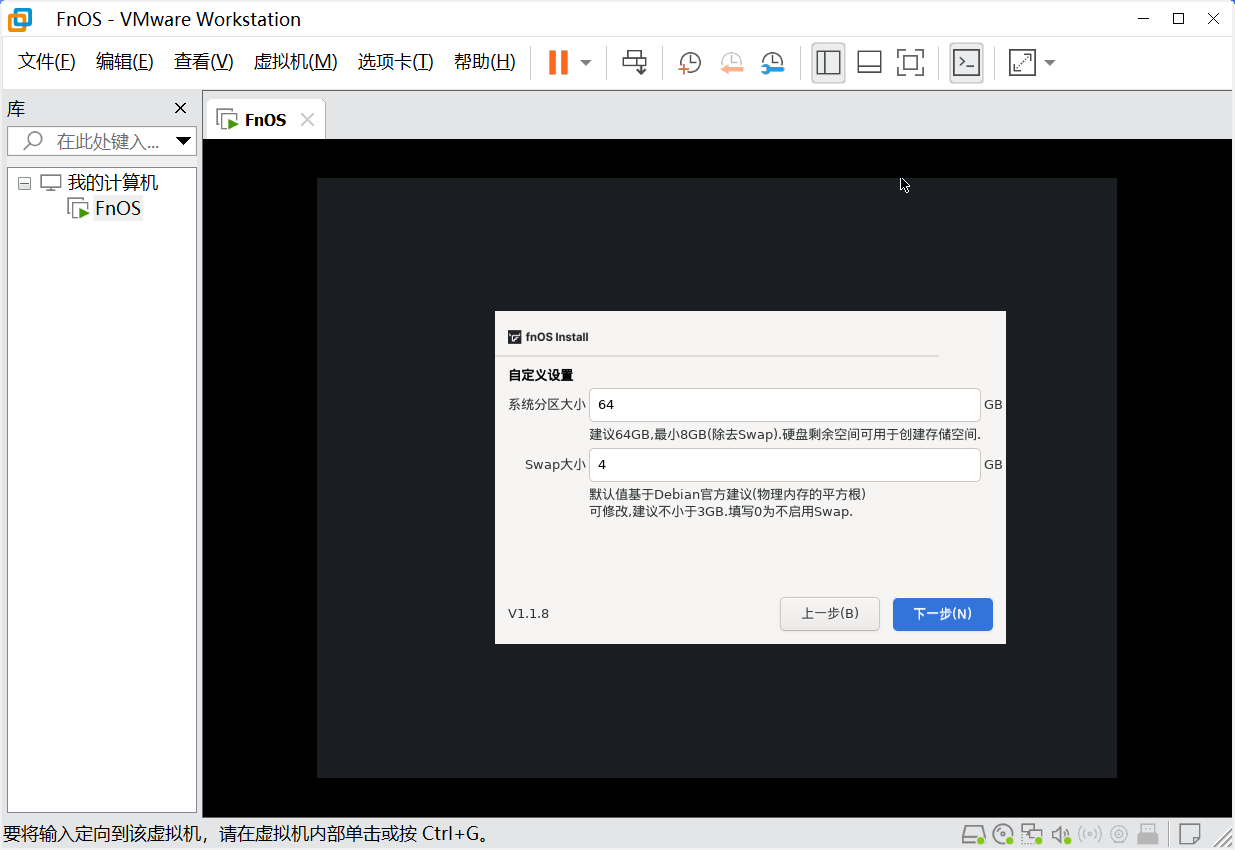Click the Swap大小 input field
1235x850 pixels.
tap(784, 465)
